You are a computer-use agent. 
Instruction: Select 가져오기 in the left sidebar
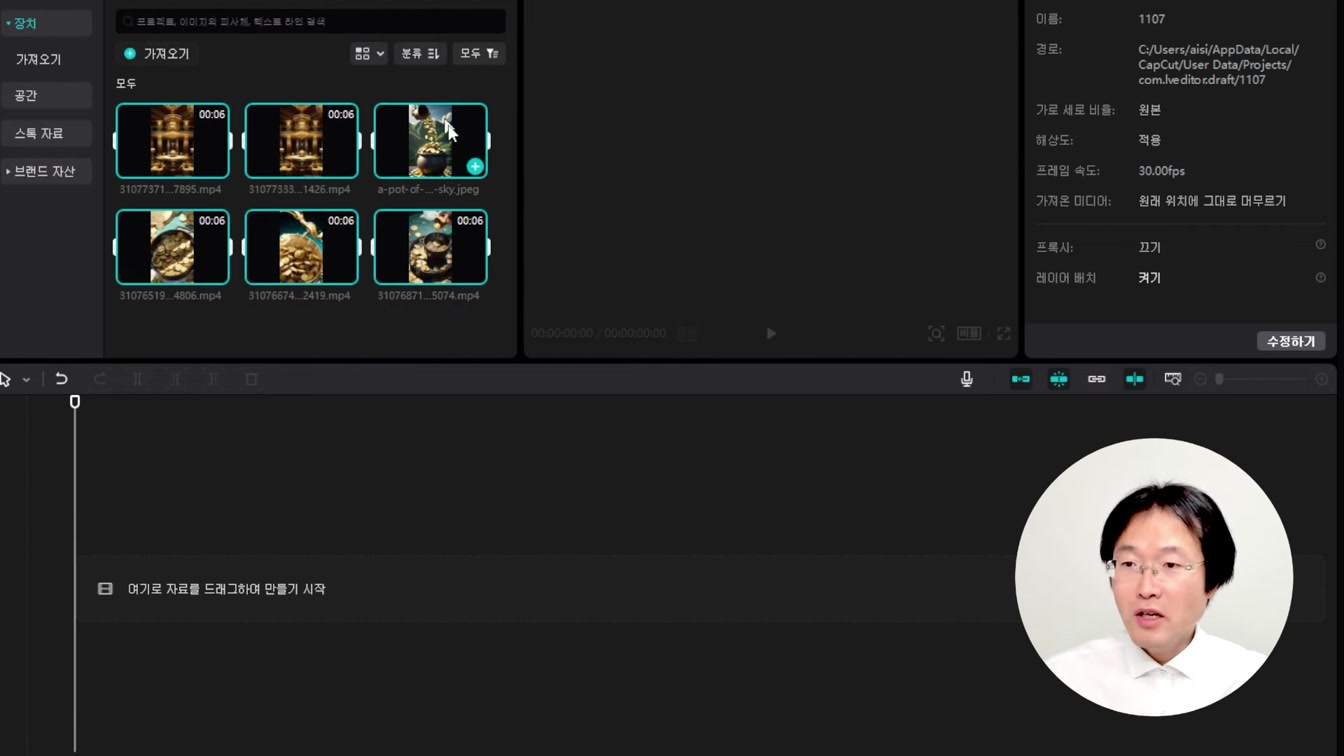click(38, 60)
